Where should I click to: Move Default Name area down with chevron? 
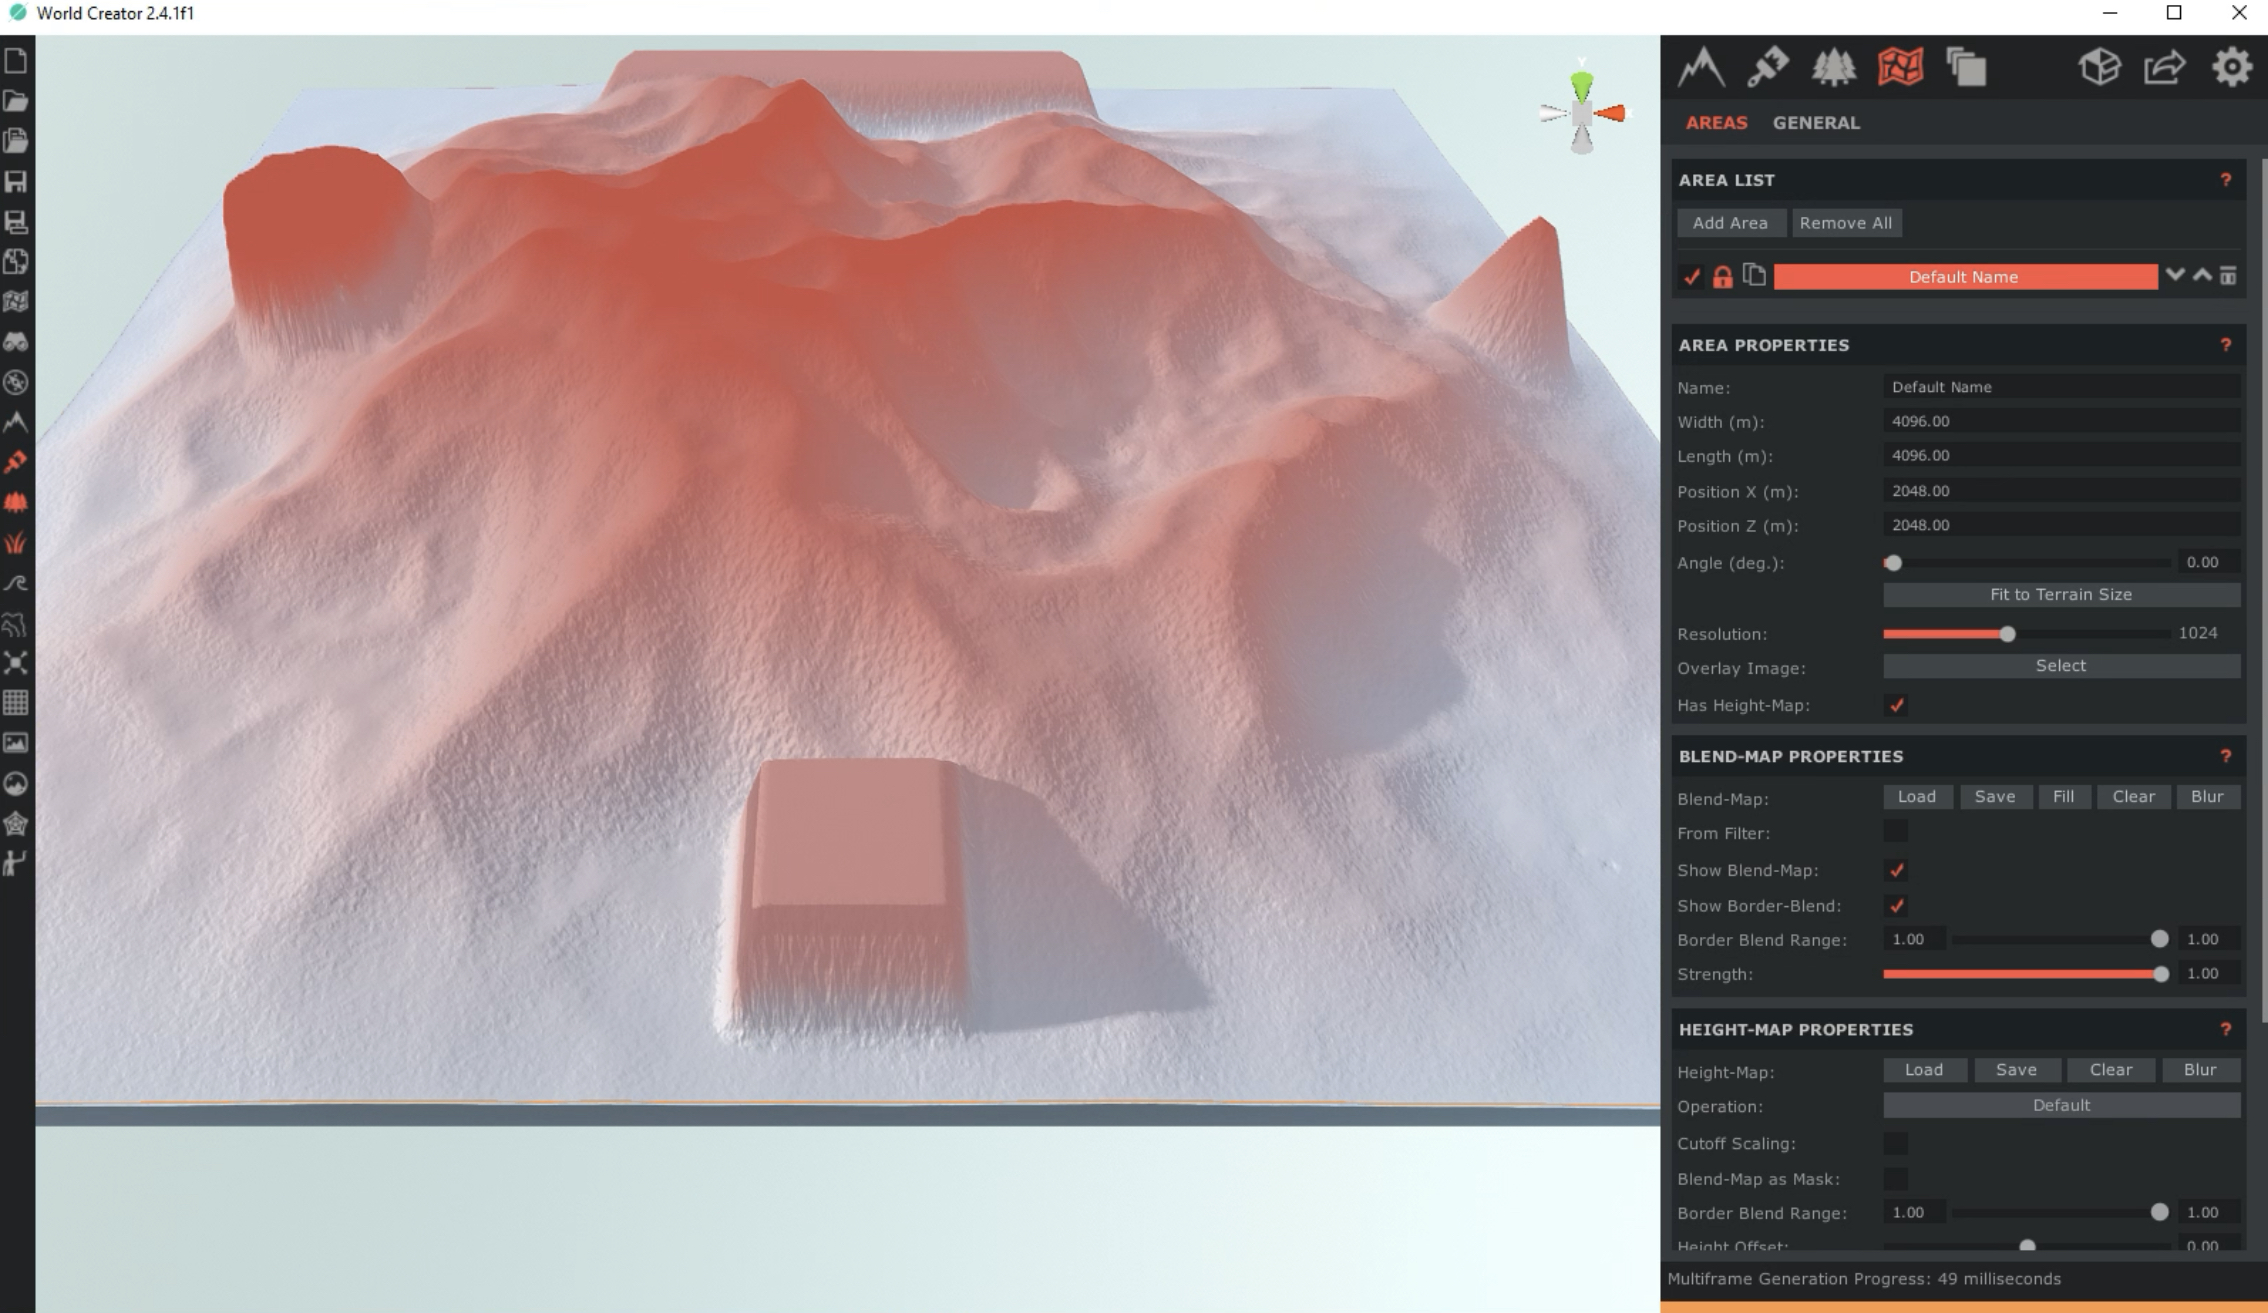[x=2175, y=275]
